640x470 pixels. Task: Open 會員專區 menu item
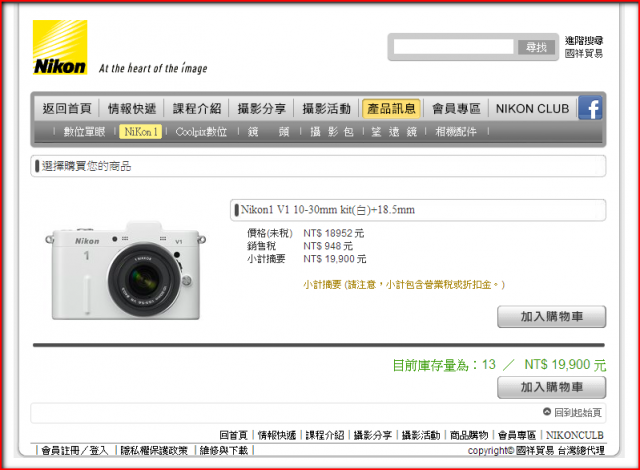pos(456,109)
